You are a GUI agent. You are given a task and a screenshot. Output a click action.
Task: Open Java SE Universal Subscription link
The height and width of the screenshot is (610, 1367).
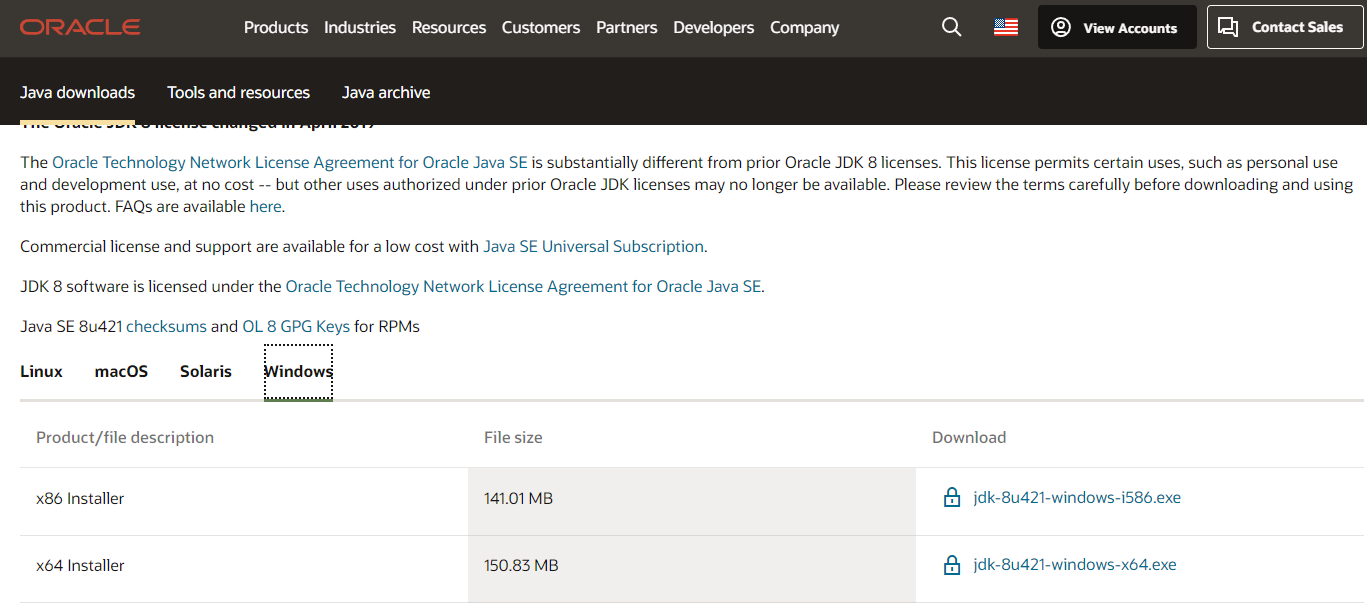[593, 246]
